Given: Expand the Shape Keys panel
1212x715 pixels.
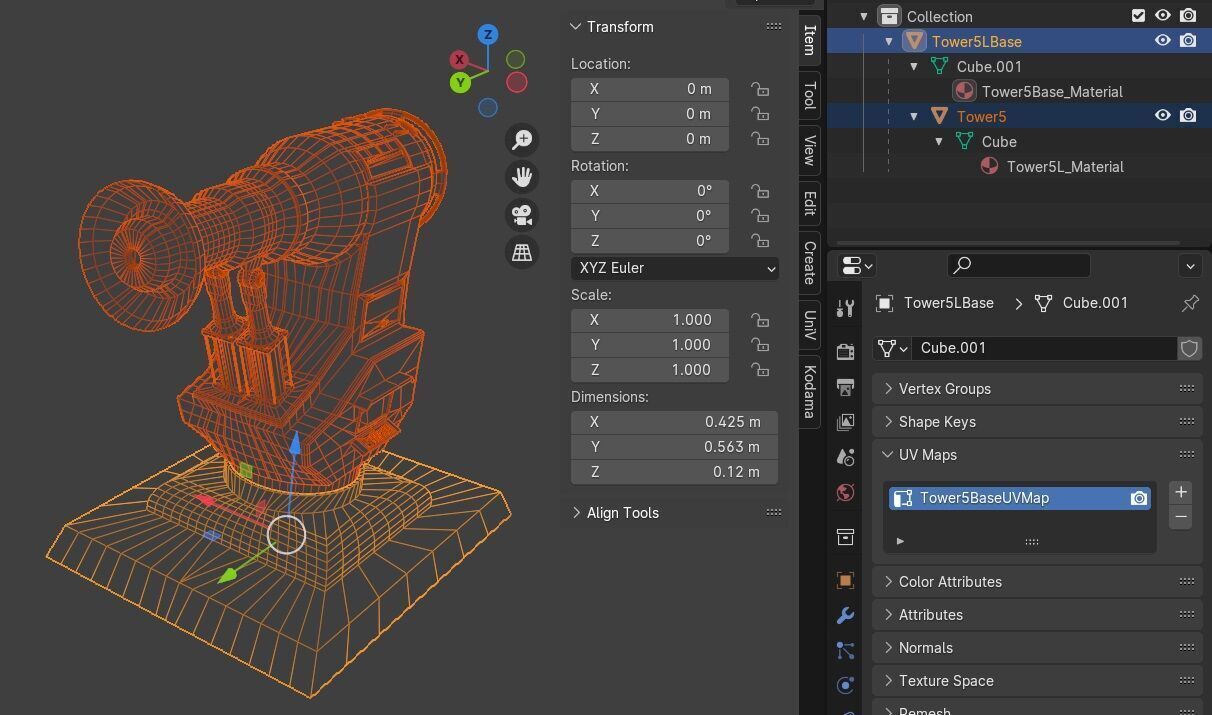Looking at the screenshot, I should click(x=888, y=421).
